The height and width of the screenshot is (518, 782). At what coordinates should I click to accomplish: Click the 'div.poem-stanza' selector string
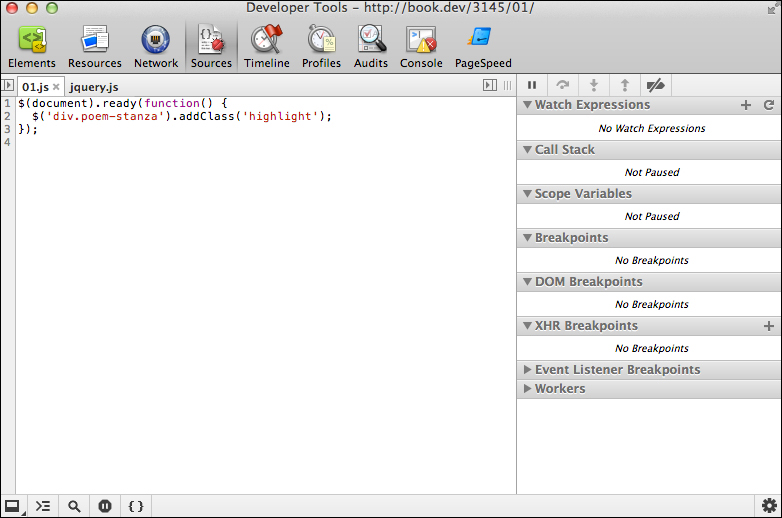105,116
